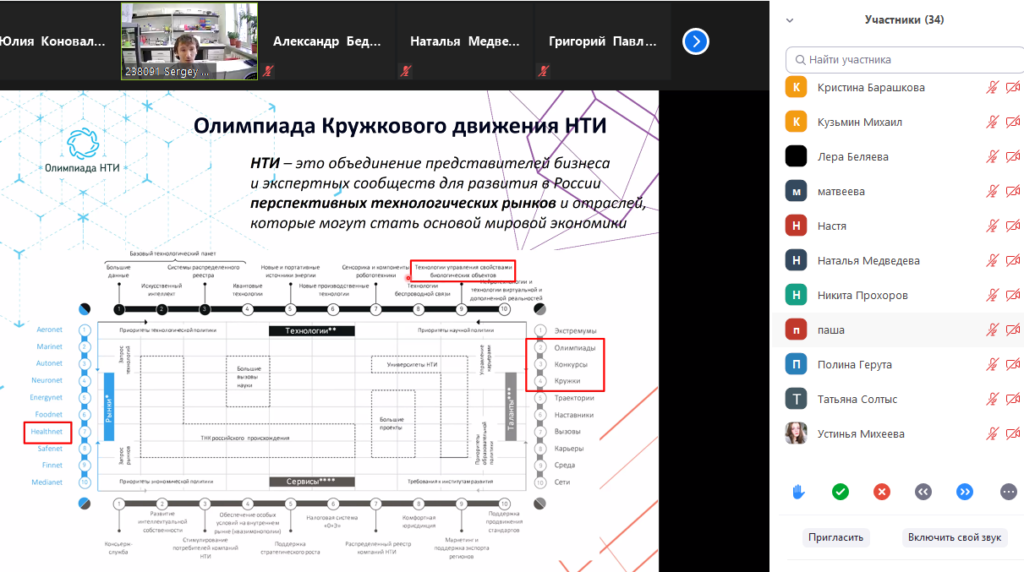The height and width of the screenshot is (572, 1024).
Task: Click muted mic on Наталья Медве... tile
Action: [406, 71]
